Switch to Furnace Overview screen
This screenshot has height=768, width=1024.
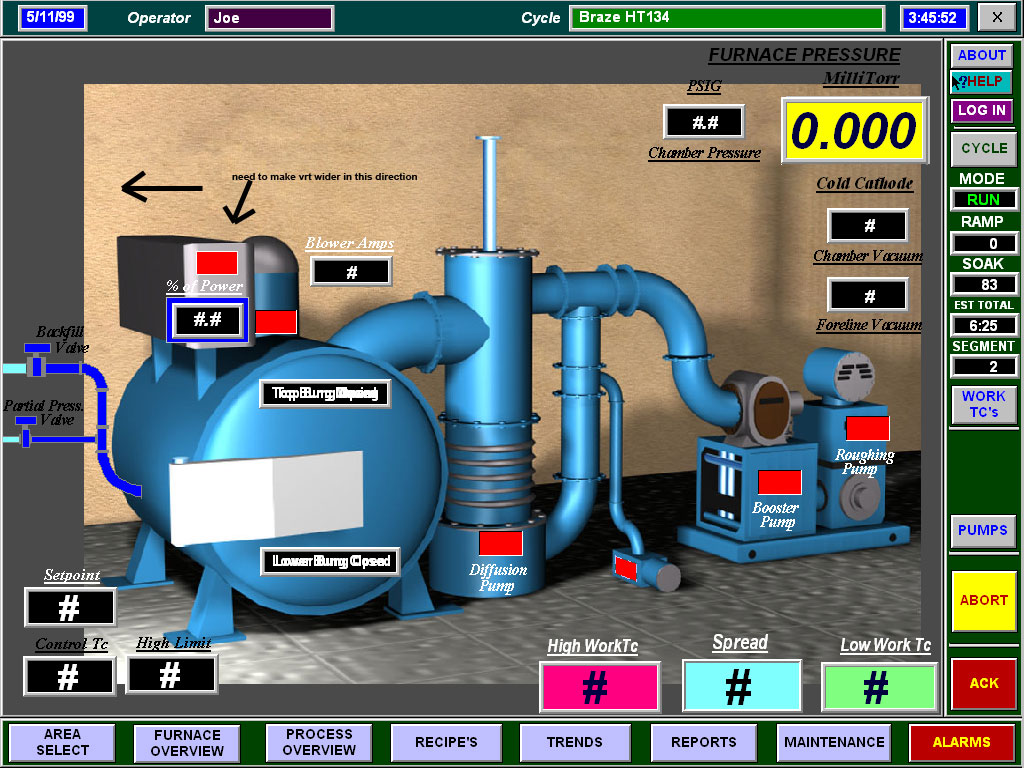click(x=187, y=742)
